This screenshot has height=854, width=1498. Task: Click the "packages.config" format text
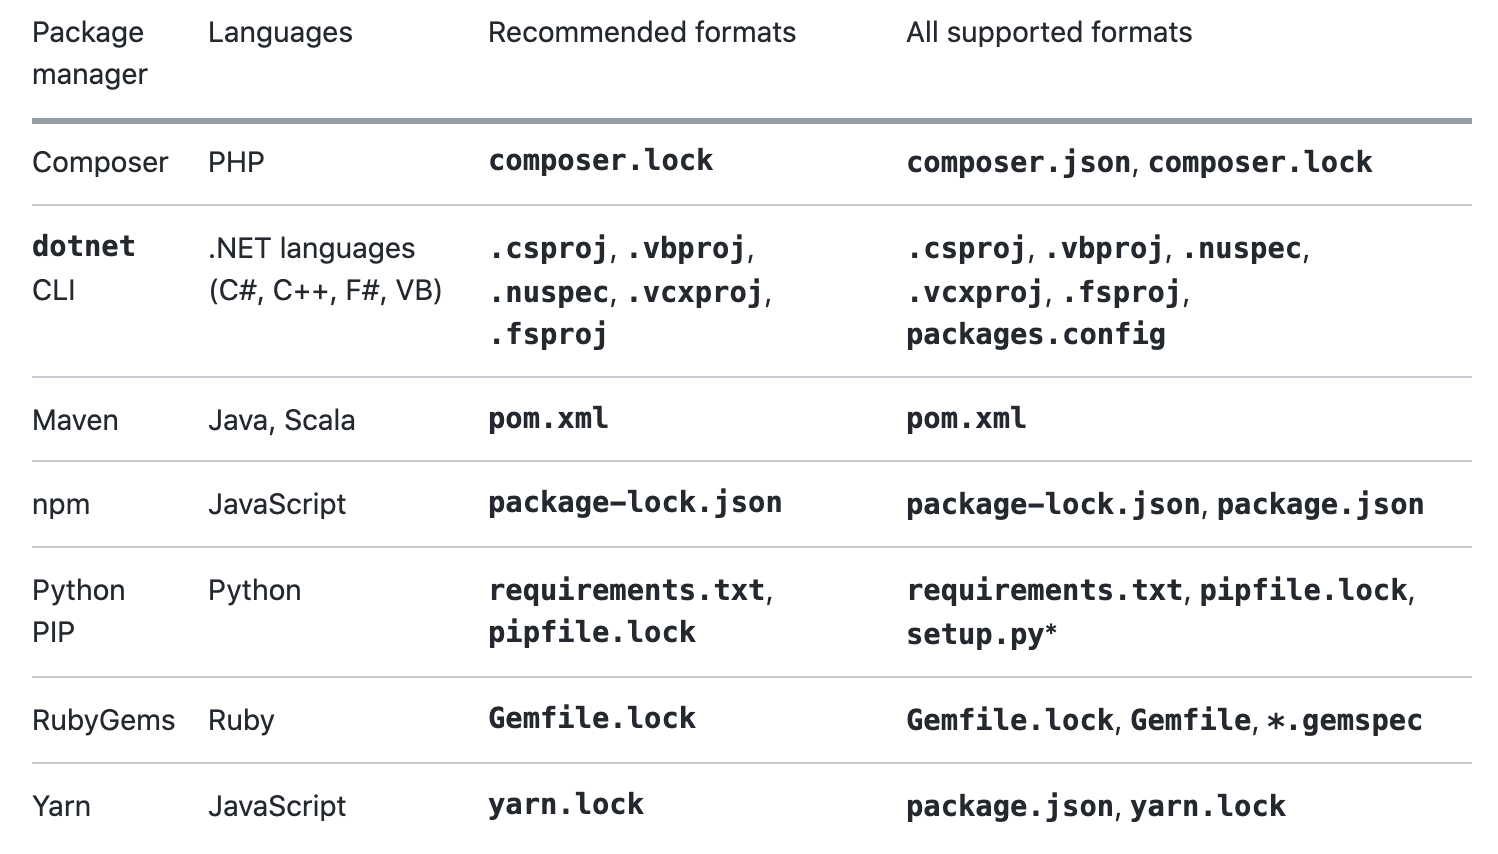tap(1035, 334)
